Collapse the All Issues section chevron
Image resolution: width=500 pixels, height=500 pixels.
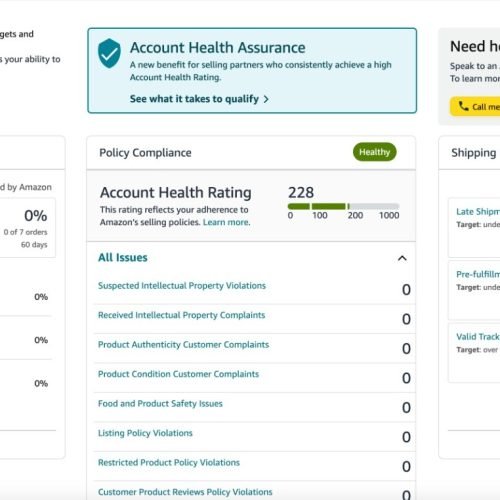point(402,258)
